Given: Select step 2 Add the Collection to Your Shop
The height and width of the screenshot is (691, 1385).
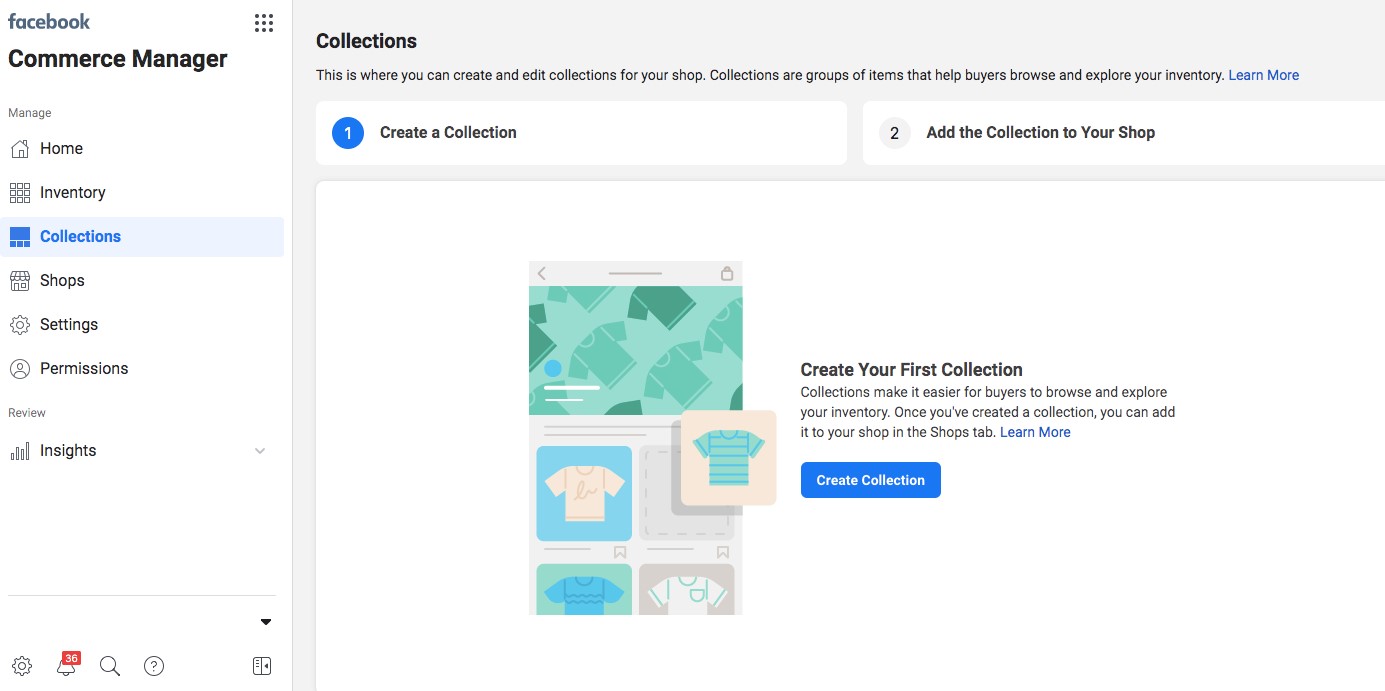Looking at the screenshot, I should (x=1040, y=133).
